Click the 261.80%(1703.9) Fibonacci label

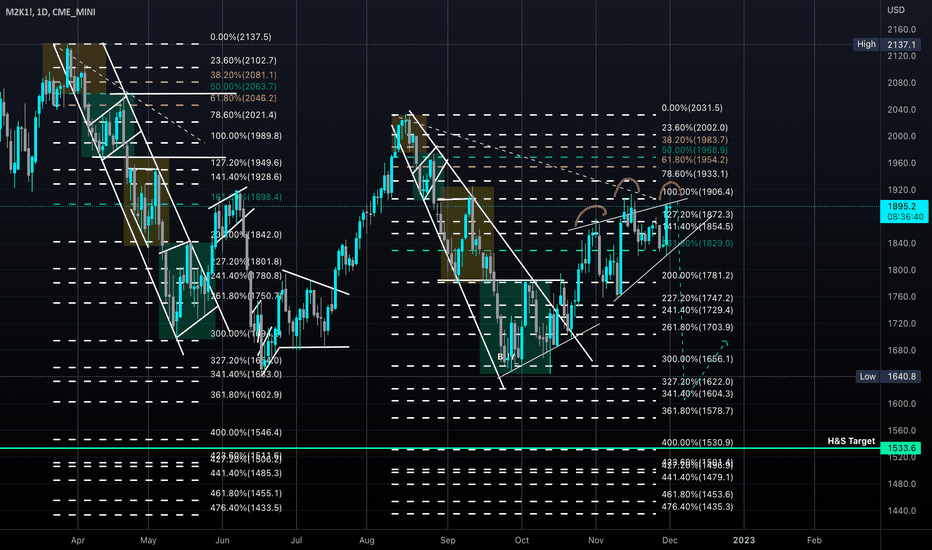[697, 328]
